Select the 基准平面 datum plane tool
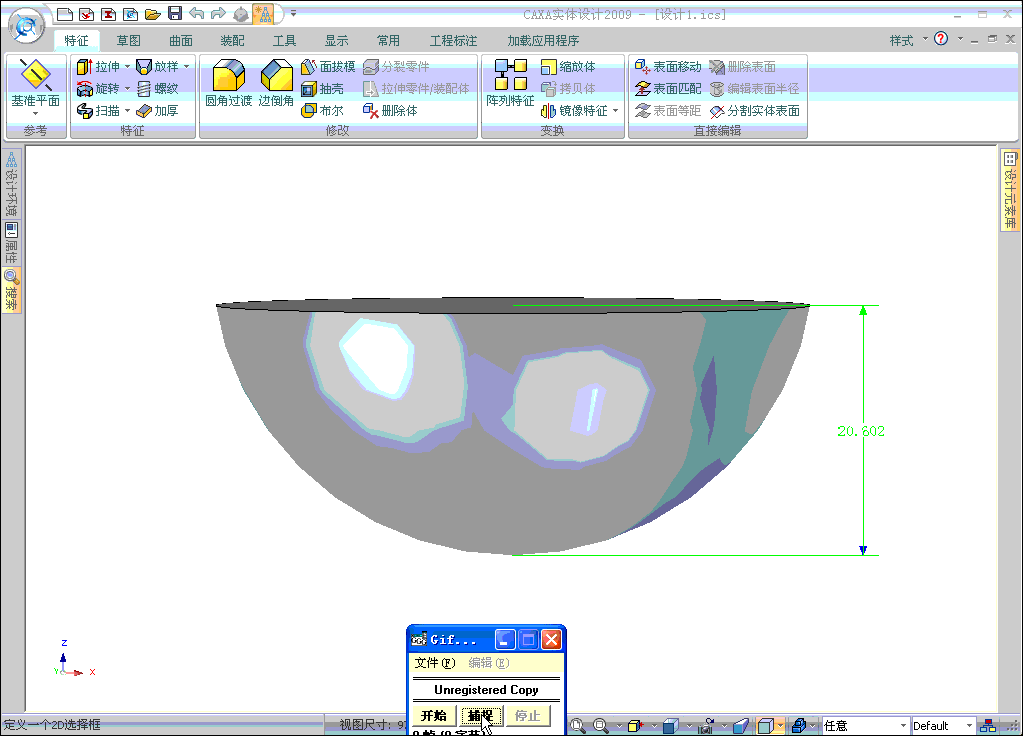1023x736 pixels. pyautogui.click(x=35, y=84)
